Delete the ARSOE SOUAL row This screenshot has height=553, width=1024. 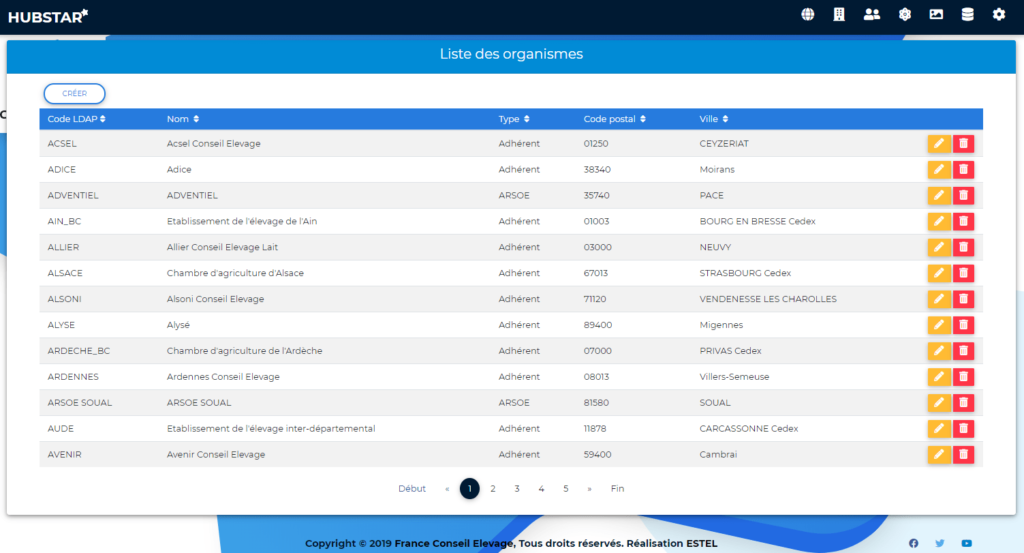click(963, 403)
